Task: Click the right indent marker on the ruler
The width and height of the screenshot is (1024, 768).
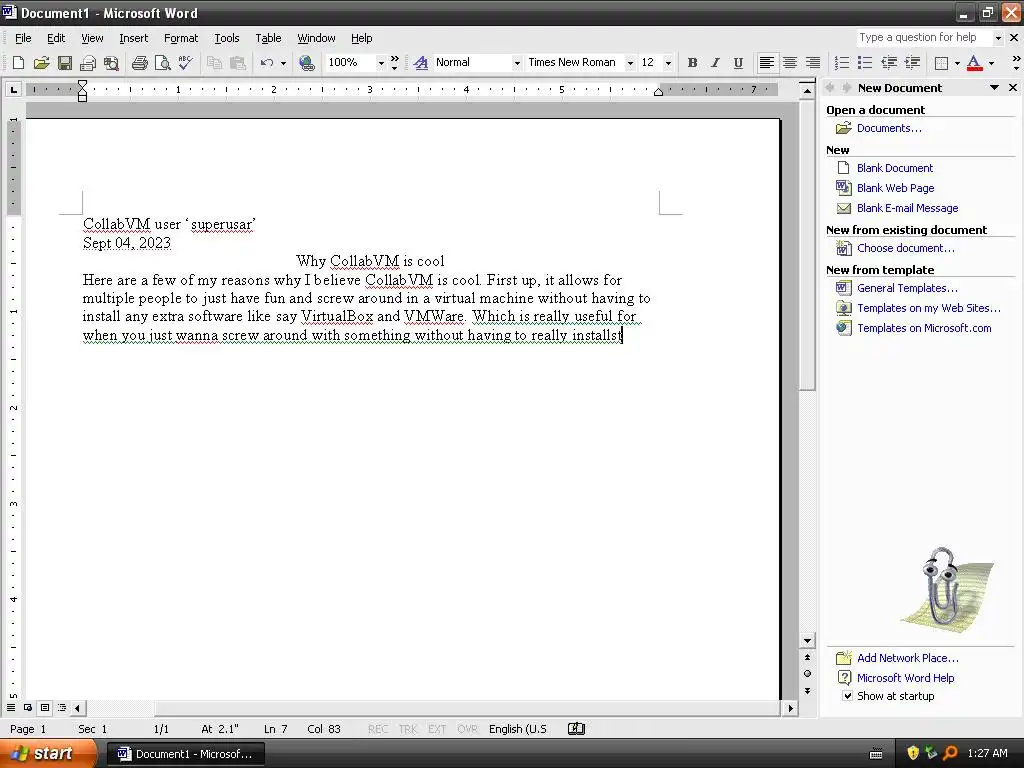Action: point(658,92)
